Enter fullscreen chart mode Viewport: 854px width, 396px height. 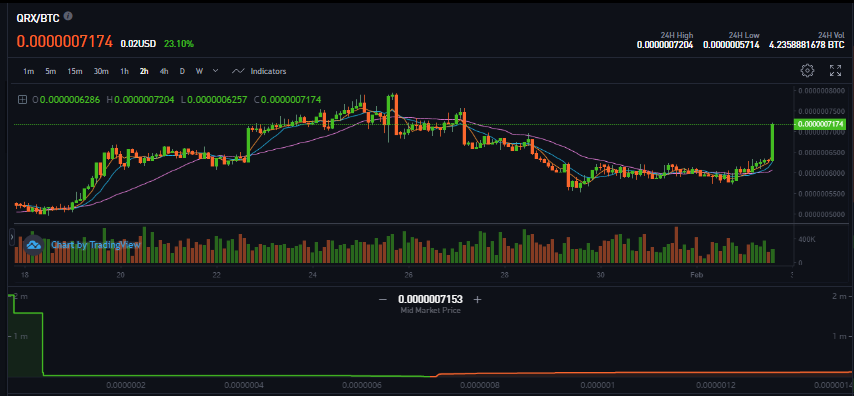coord(835,71)
